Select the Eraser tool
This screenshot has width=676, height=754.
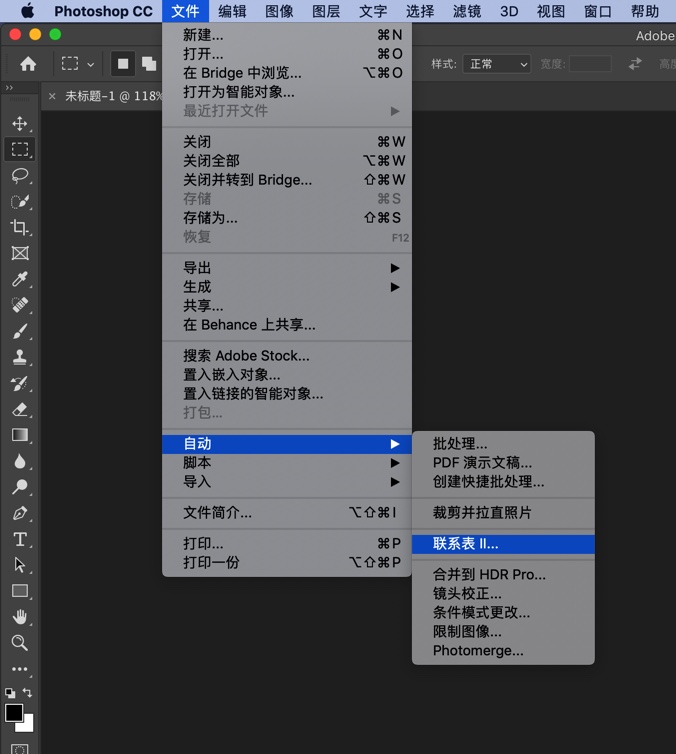19,410
